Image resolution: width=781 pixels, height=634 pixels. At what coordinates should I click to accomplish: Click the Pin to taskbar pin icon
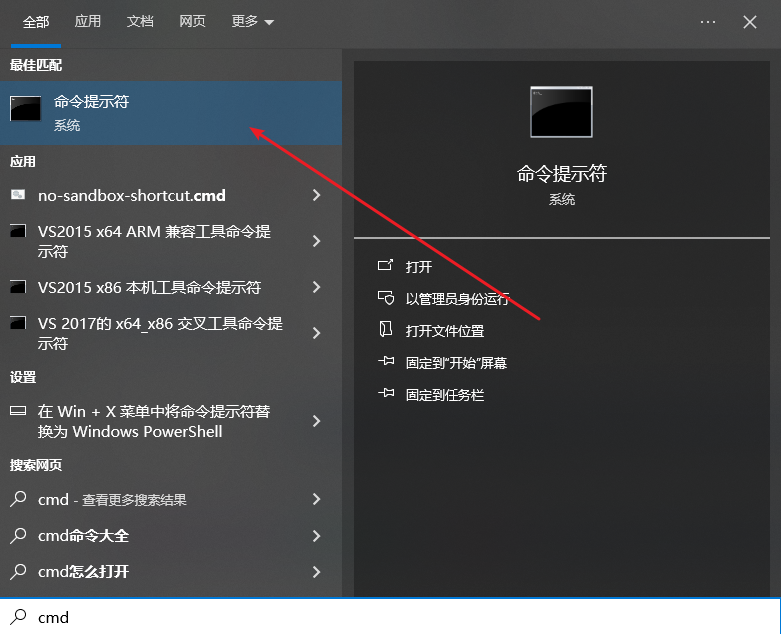point(386,394)
